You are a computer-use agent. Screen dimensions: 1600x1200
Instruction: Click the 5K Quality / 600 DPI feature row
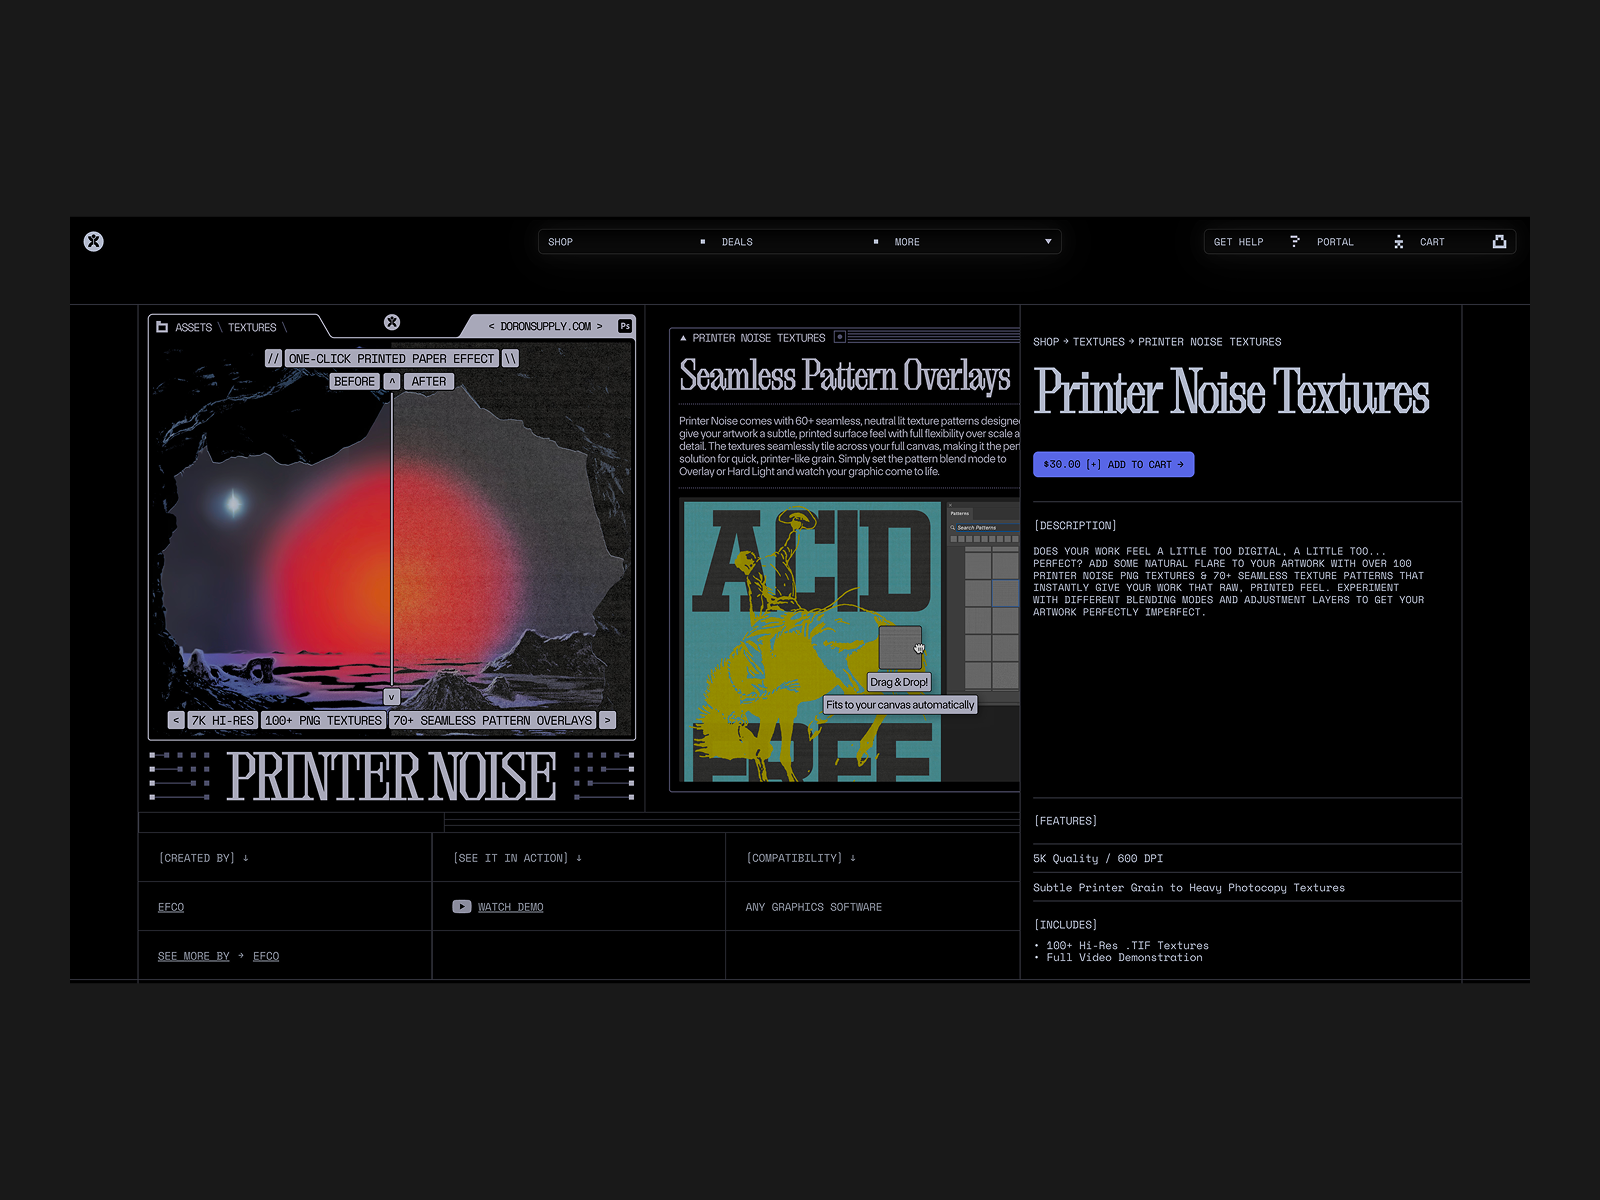1247,859
